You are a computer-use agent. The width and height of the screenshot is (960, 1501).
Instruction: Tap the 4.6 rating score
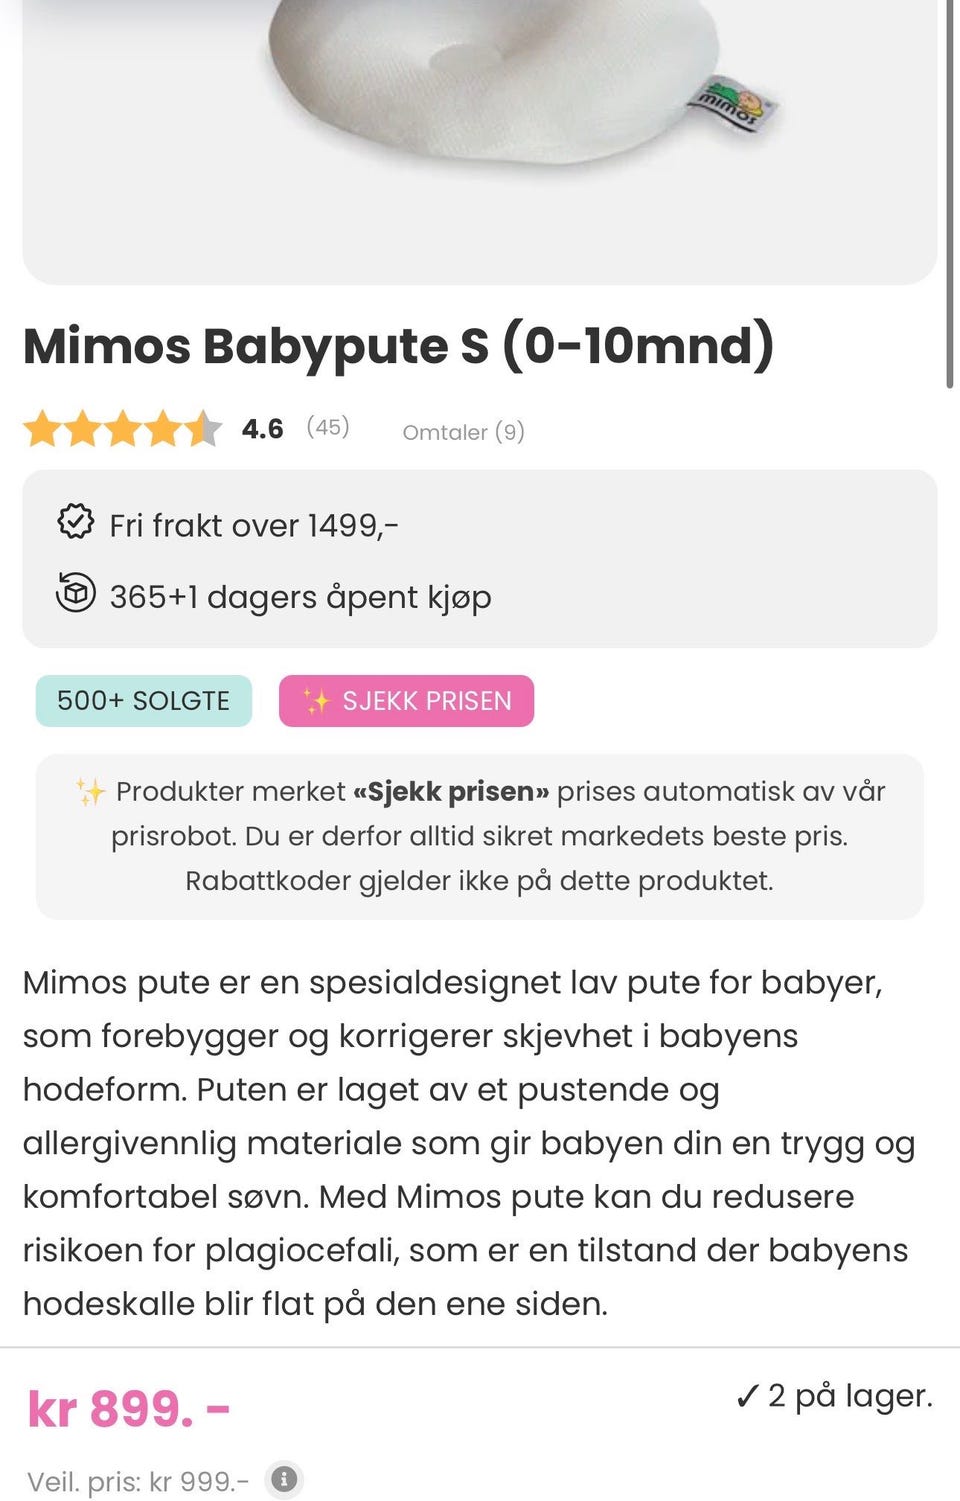click(262, 429)
